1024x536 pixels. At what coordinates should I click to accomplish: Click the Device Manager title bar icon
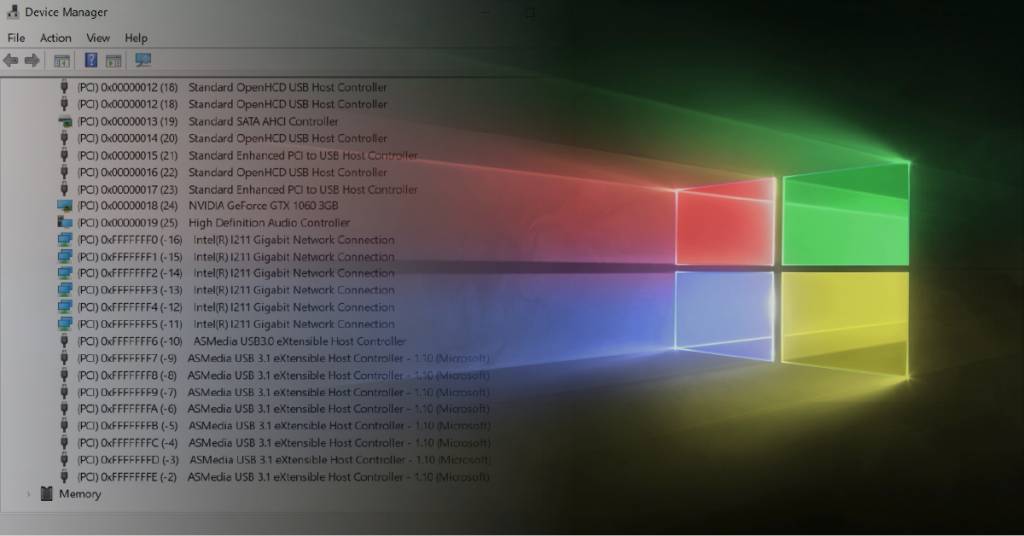point(12,12)
